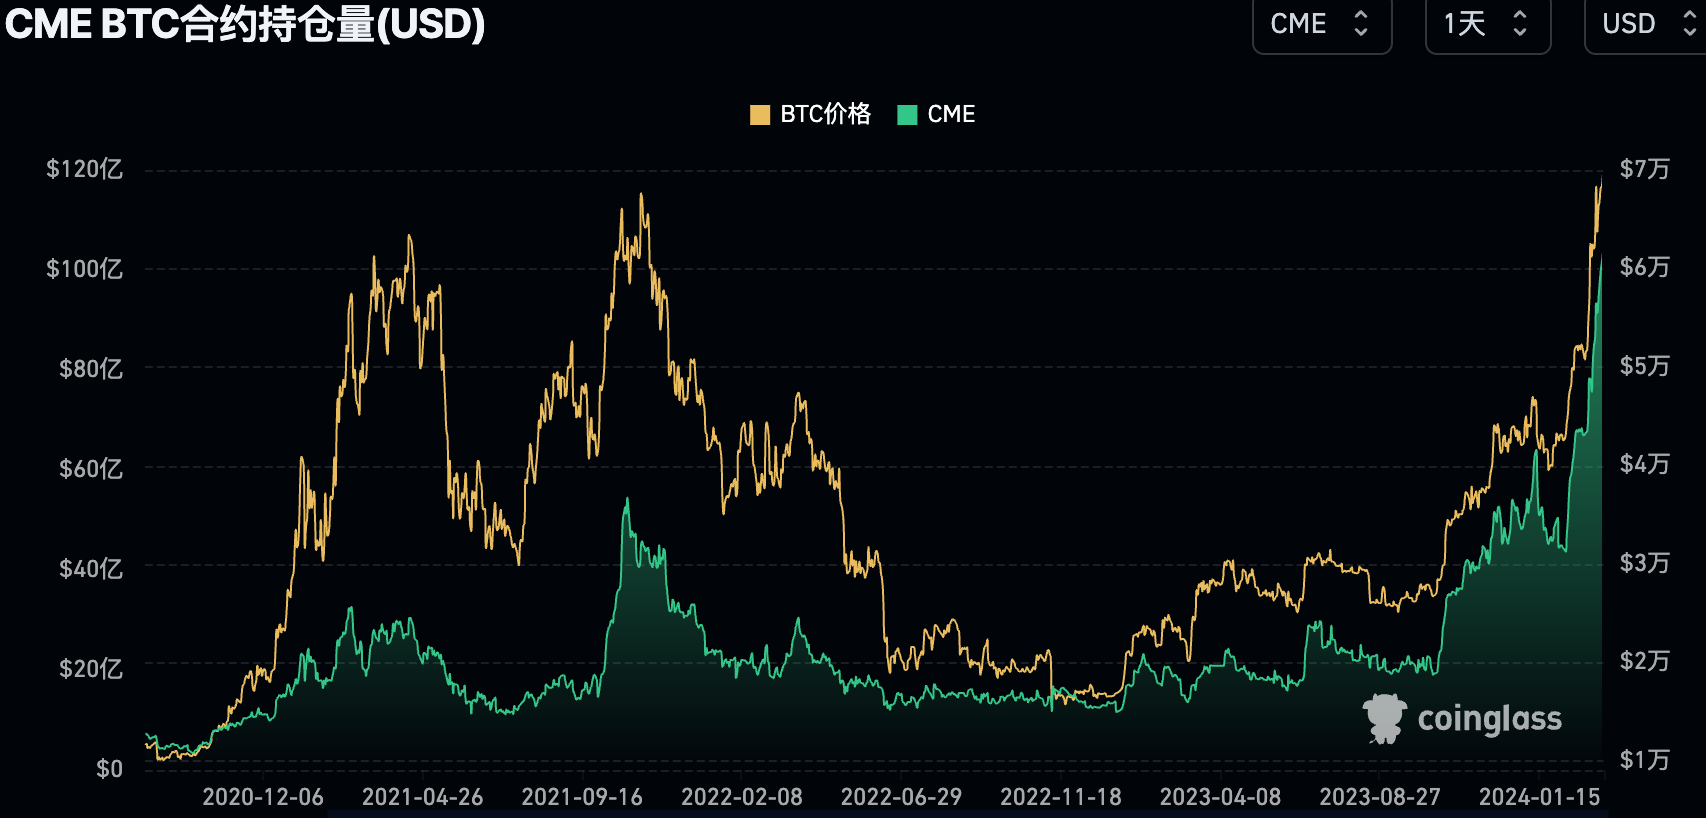The image size is (1706, 818).
Task: Click the 2023-04-08 date label
Action: (x=1220, y=797)
